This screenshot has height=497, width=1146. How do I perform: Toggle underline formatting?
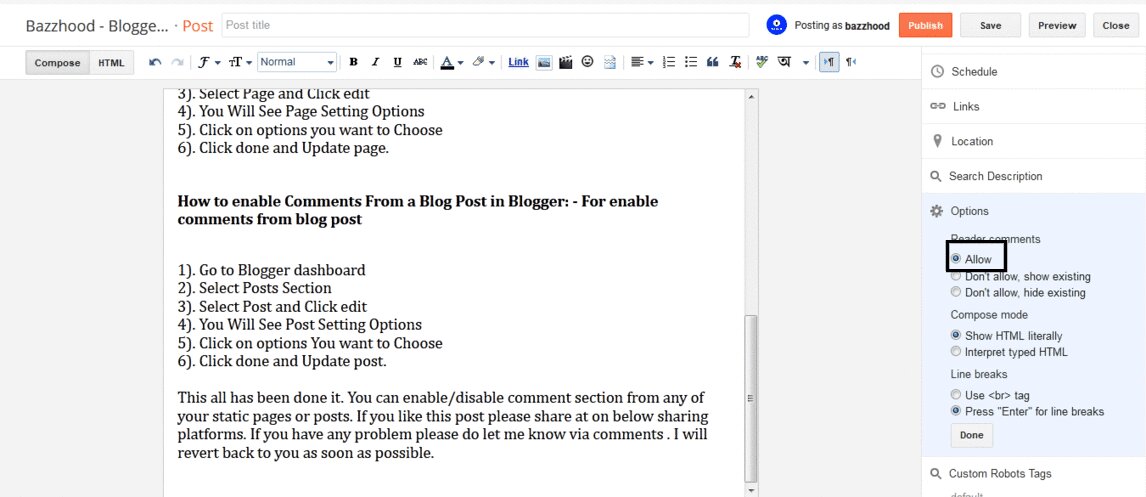[x=397, y=62]
